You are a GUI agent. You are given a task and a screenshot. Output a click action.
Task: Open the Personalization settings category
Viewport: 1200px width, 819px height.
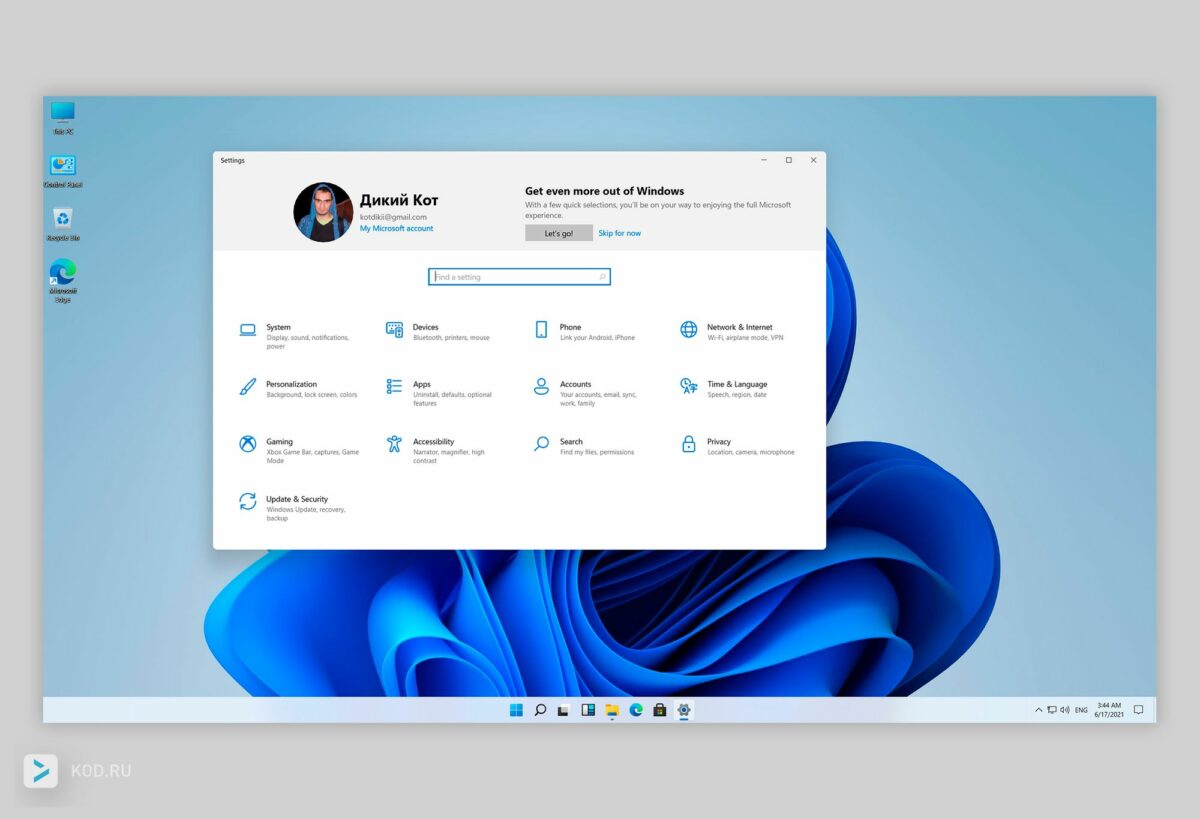298,389
